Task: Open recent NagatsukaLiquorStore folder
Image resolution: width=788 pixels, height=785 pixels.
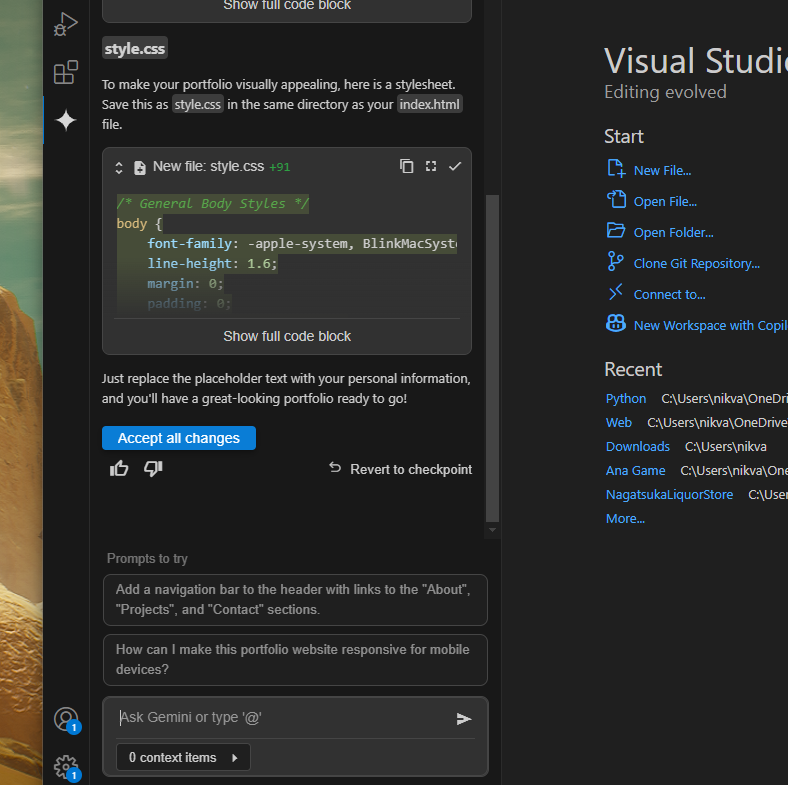Action: (x=669, y=495)
